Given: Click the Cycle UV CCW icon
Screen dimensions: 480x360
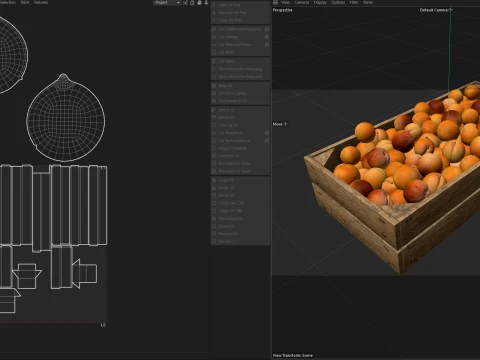Looking at the screenshot, I should click(x=214, y=203).
